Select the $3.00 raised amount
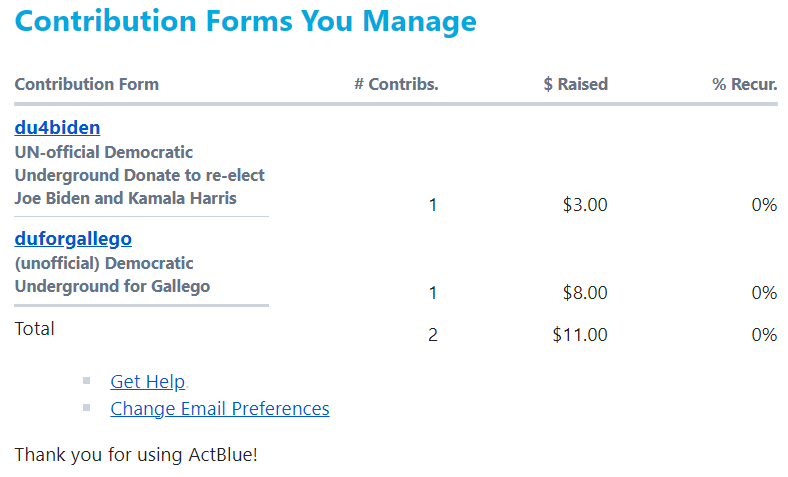Image resolution: width=788 pixels, height=477 pixels. tap(584, 205)
